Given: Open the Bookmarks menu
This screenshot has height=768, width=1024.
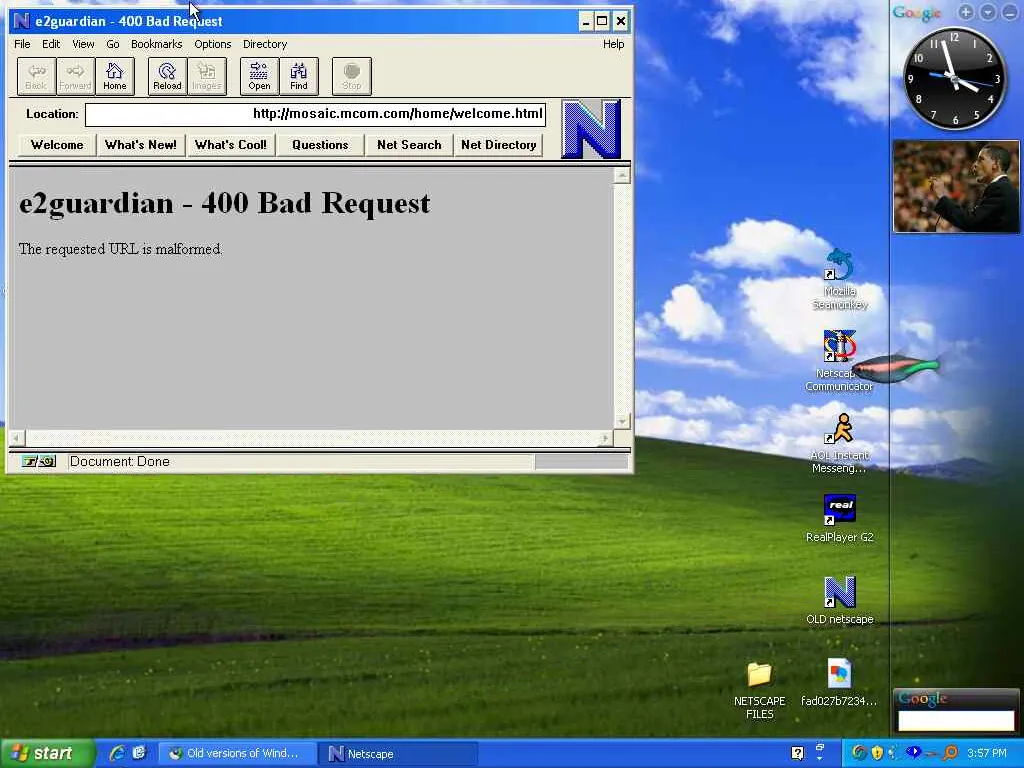Looking at the screenshot, I should coord(157,44).
